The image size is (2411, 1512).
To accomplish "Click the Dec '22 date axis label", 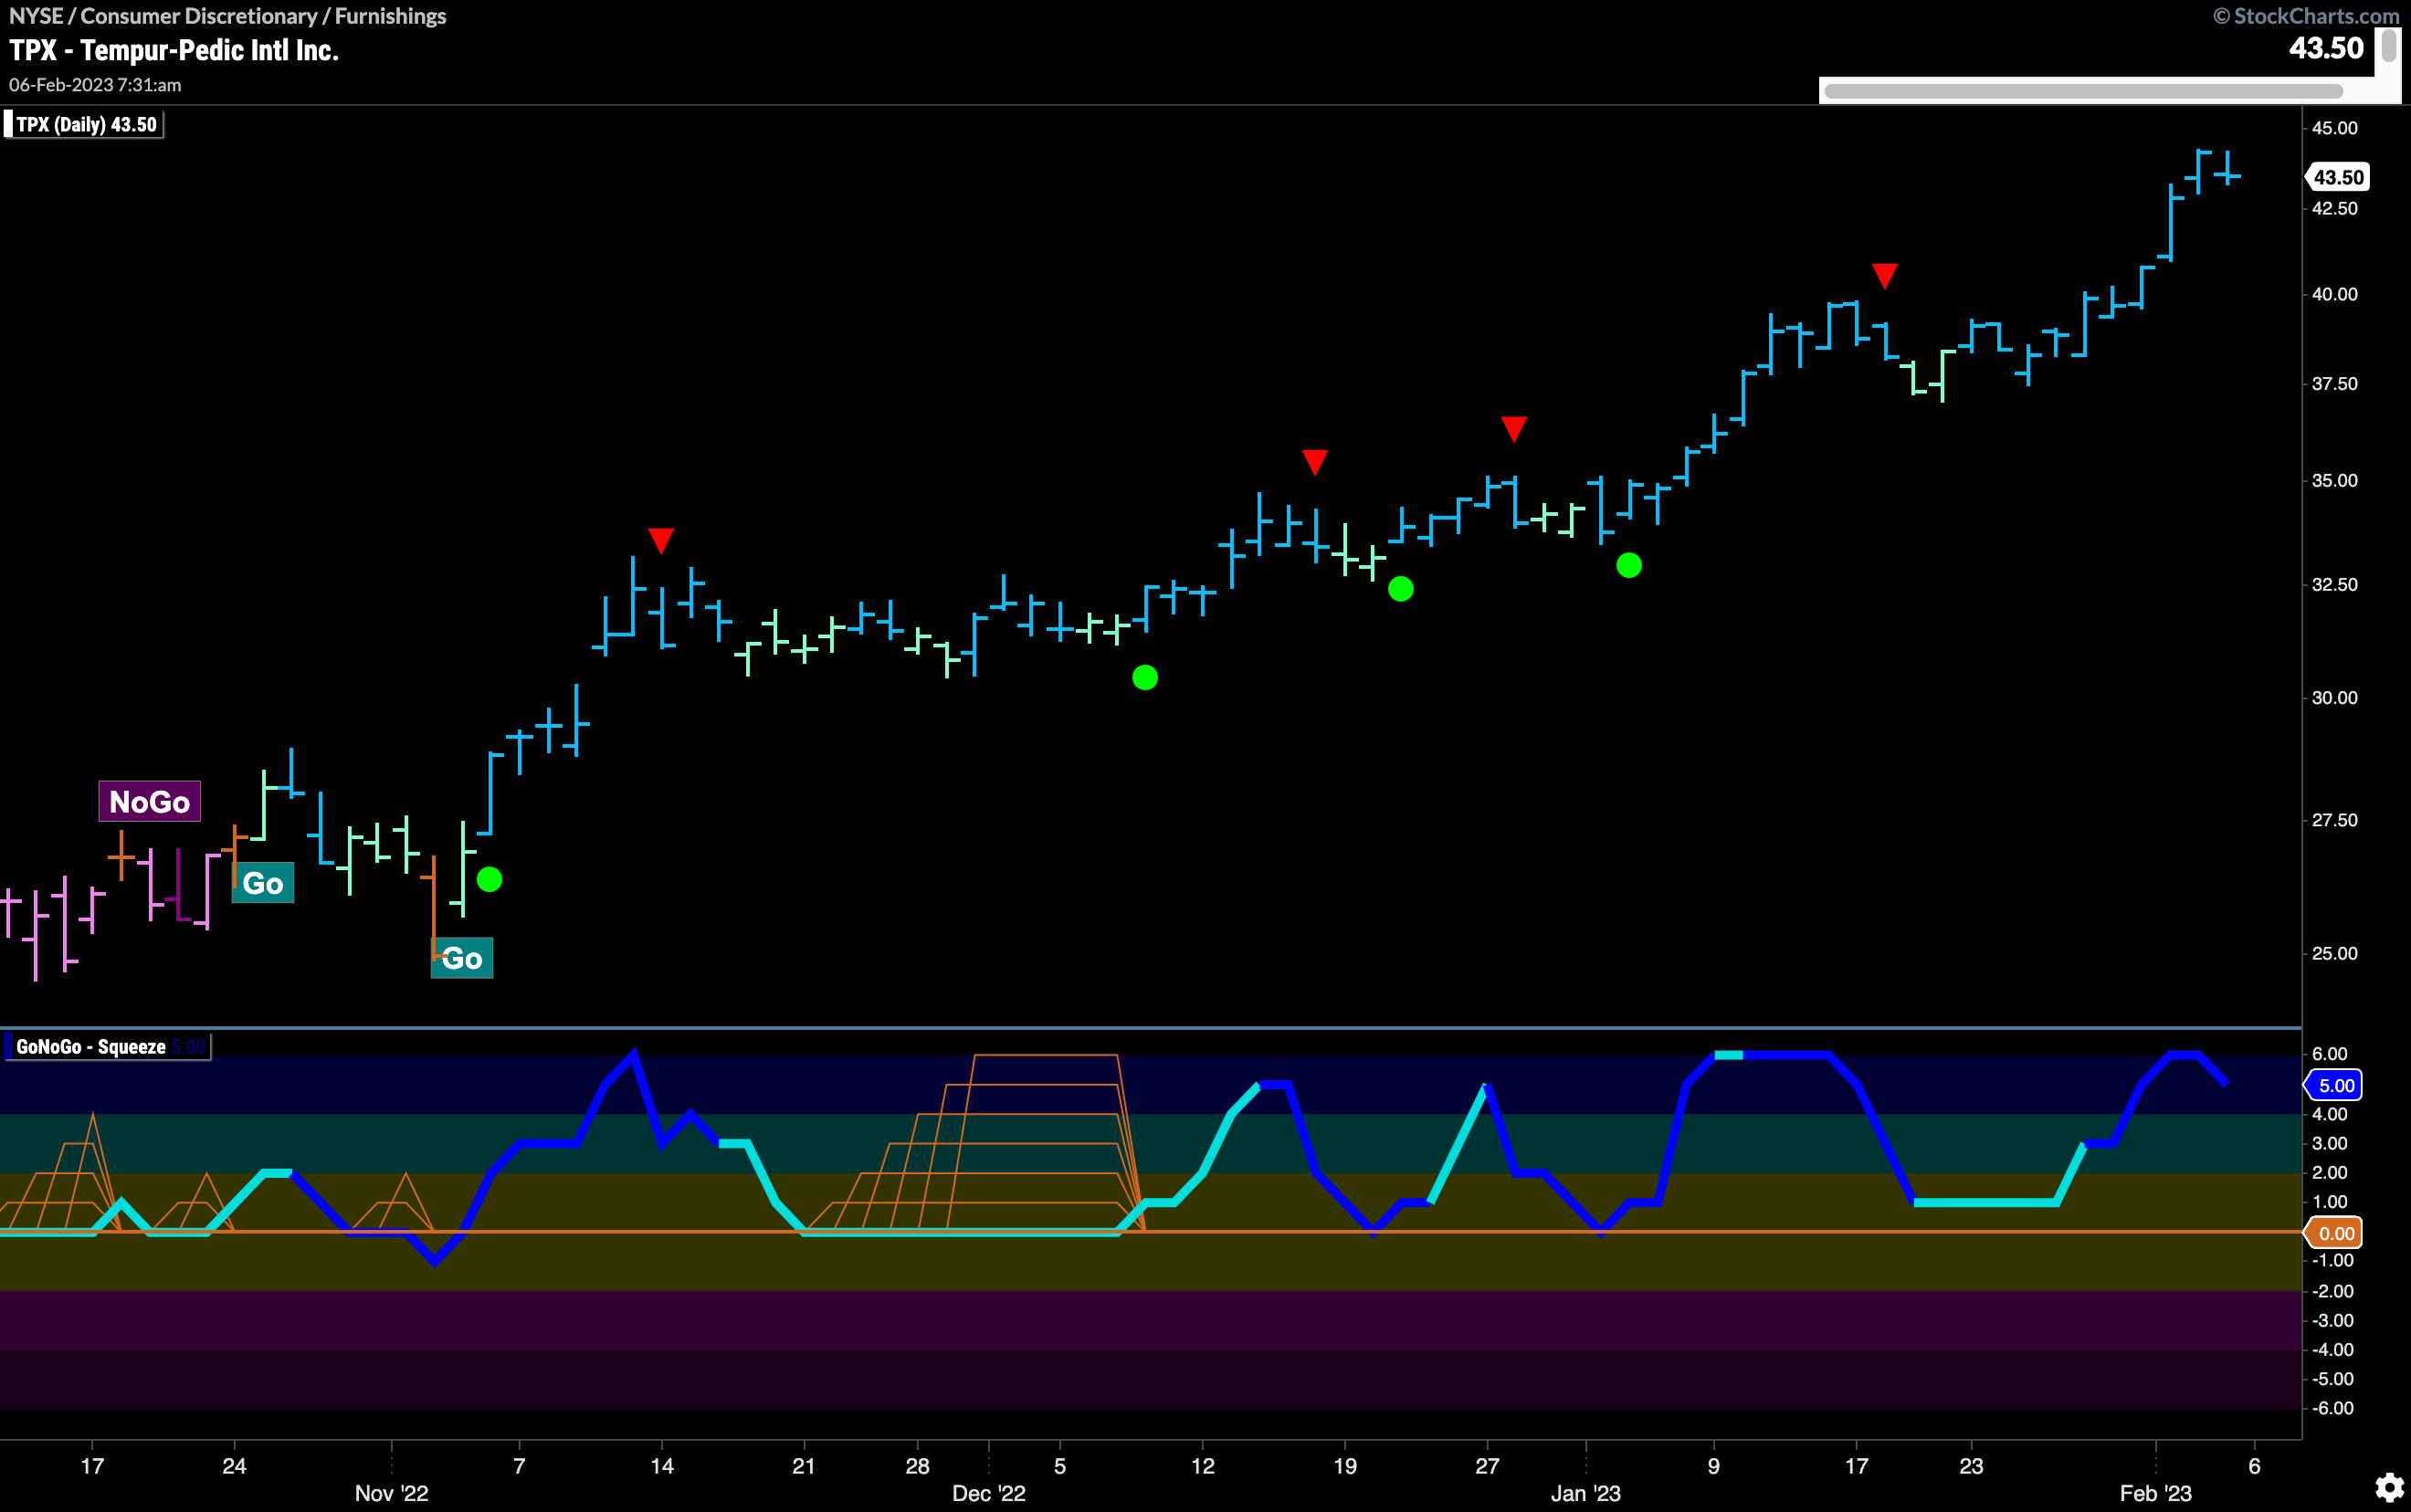I will [989, 1493].
